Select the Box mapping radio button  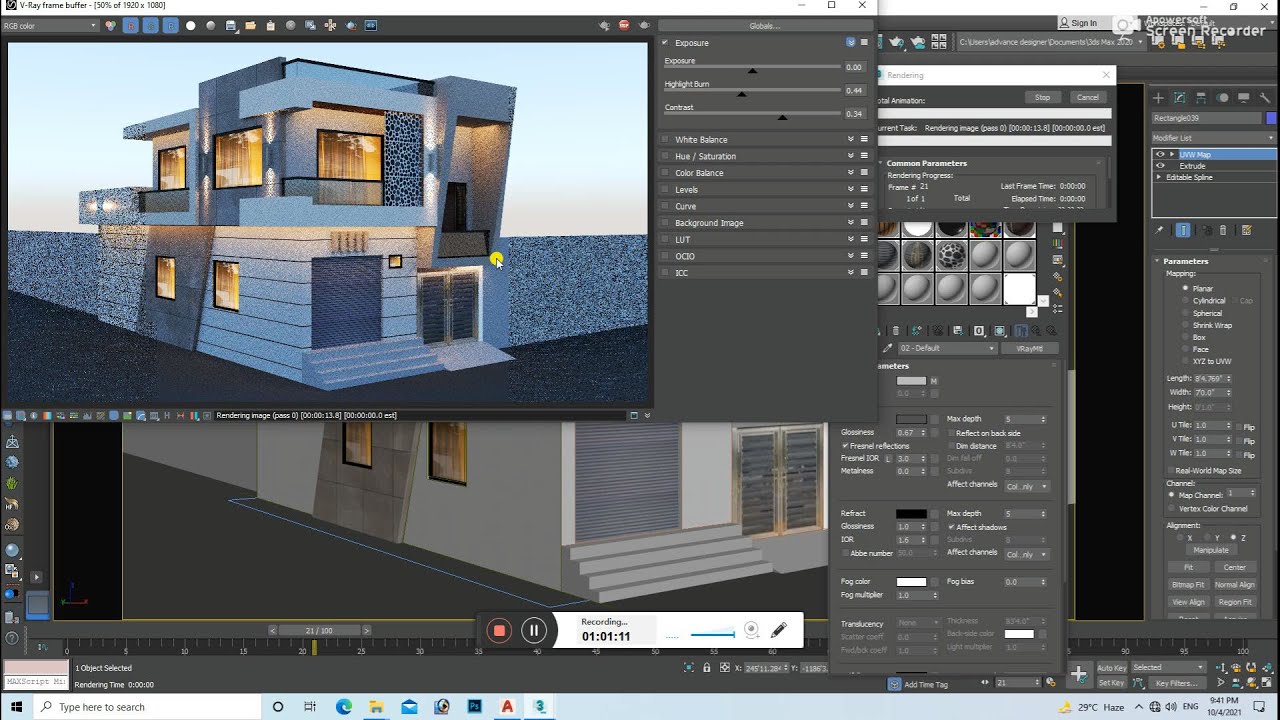(1186, 337)
